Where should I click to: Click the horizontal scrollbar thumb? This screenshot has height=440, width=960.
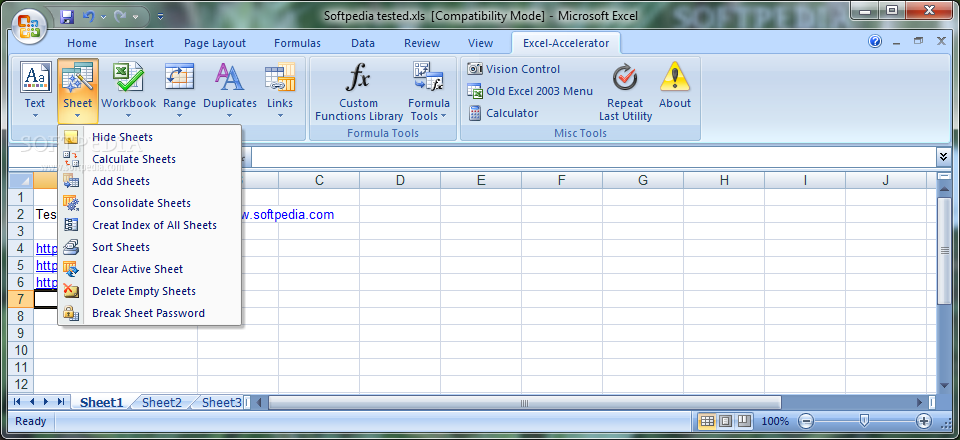click(524, 403)
